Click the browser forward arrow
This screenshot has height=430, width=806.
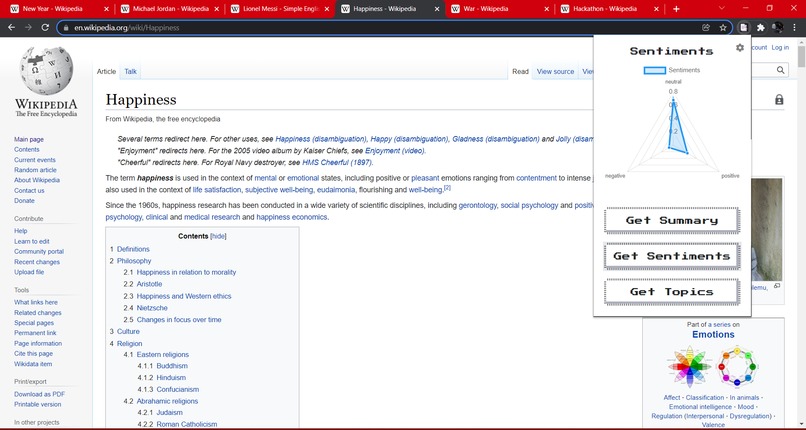[28, 28]
